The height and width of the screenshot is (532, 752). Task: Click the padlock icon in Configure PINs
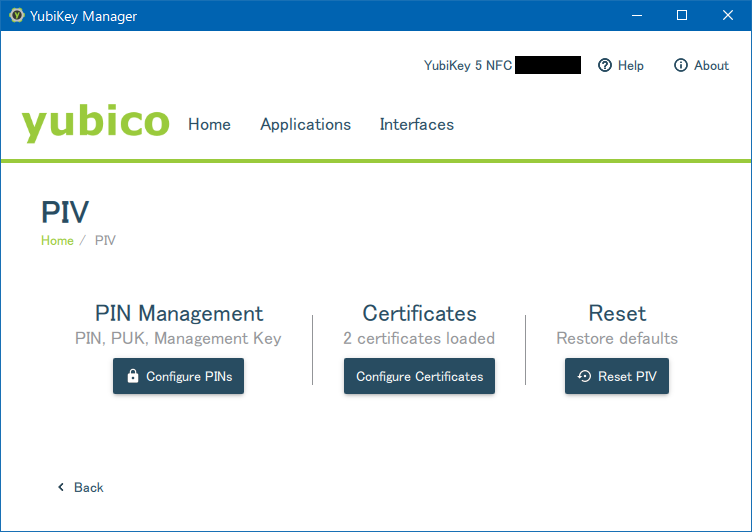pyautogui.click(x=133, y=376)
